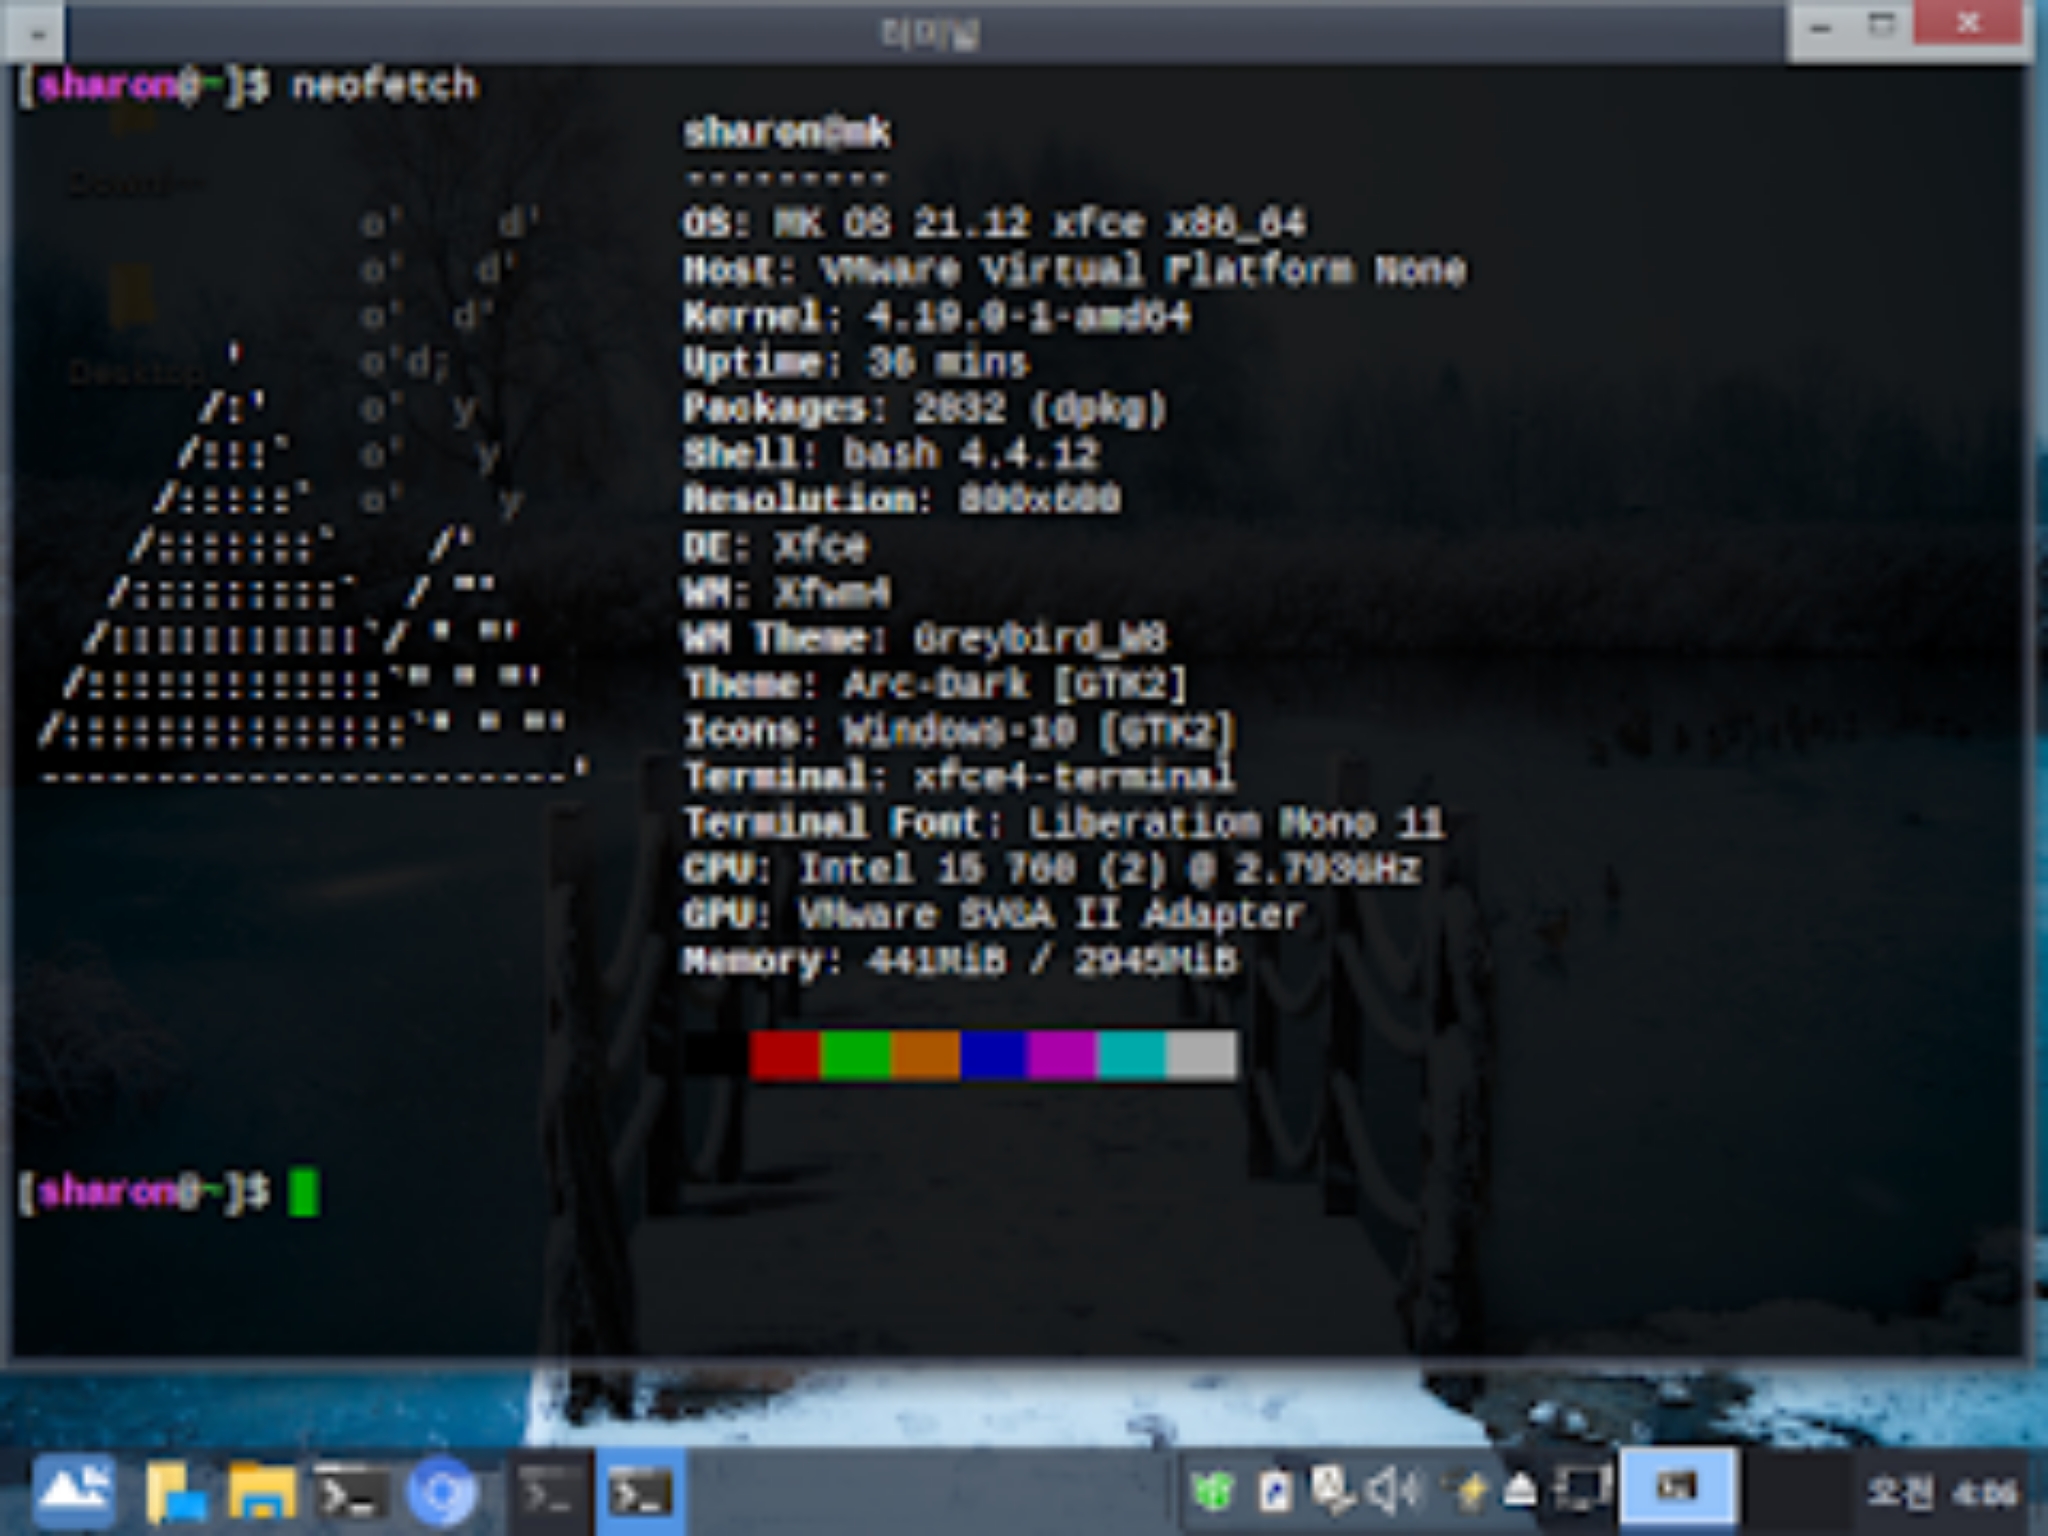The image size is (2048, 1536).
Task: Click the clock showing 오전 4:06
Action: pos(1940,1493)
